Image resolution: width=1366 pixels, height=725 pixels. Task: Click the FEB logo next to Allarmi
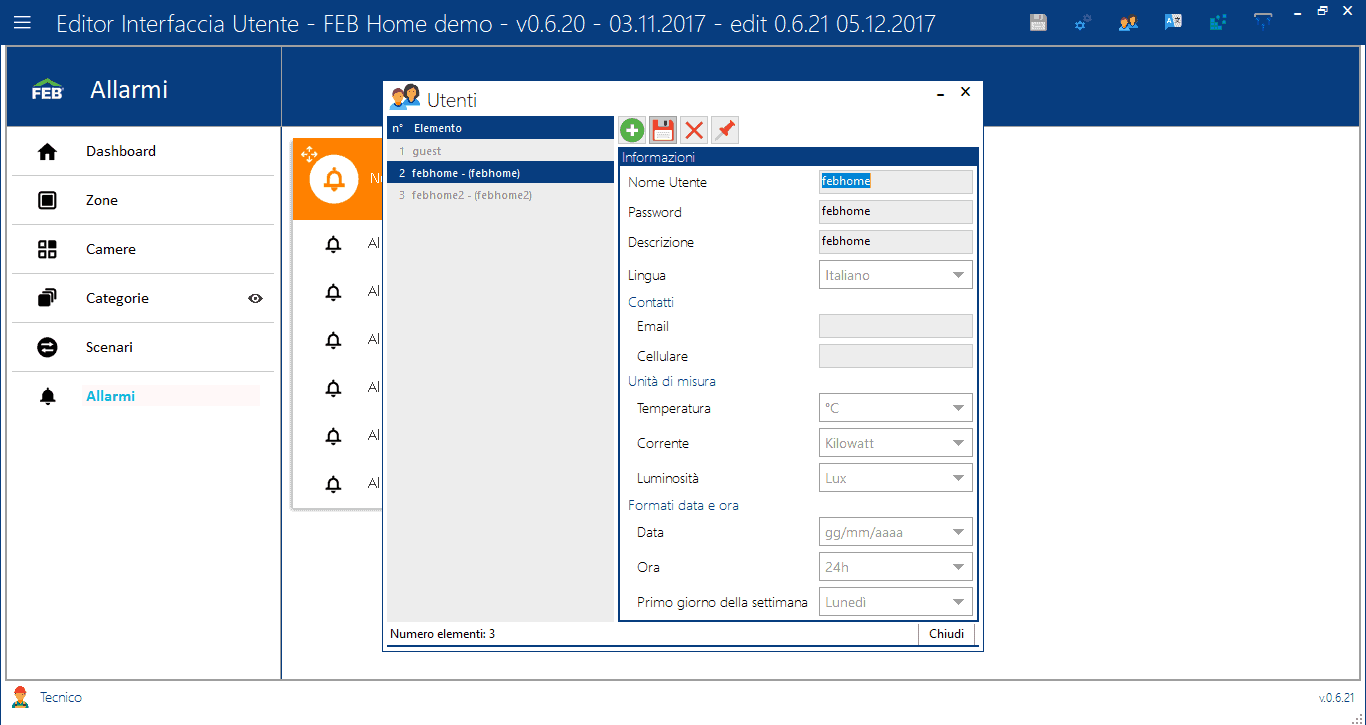(x=47, y=90)
